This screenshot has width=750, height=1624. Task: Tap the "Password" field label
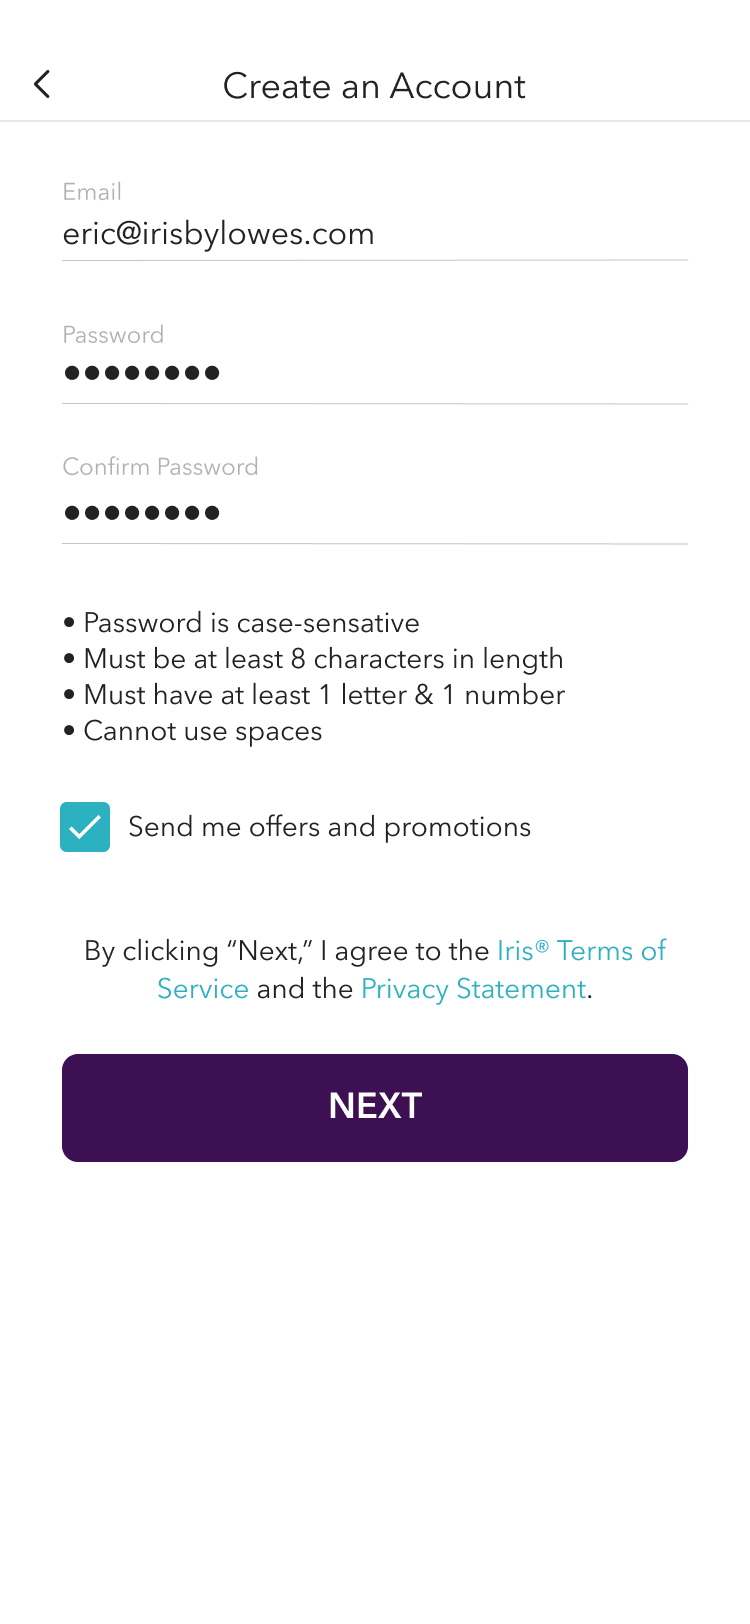tap(113, 335)
